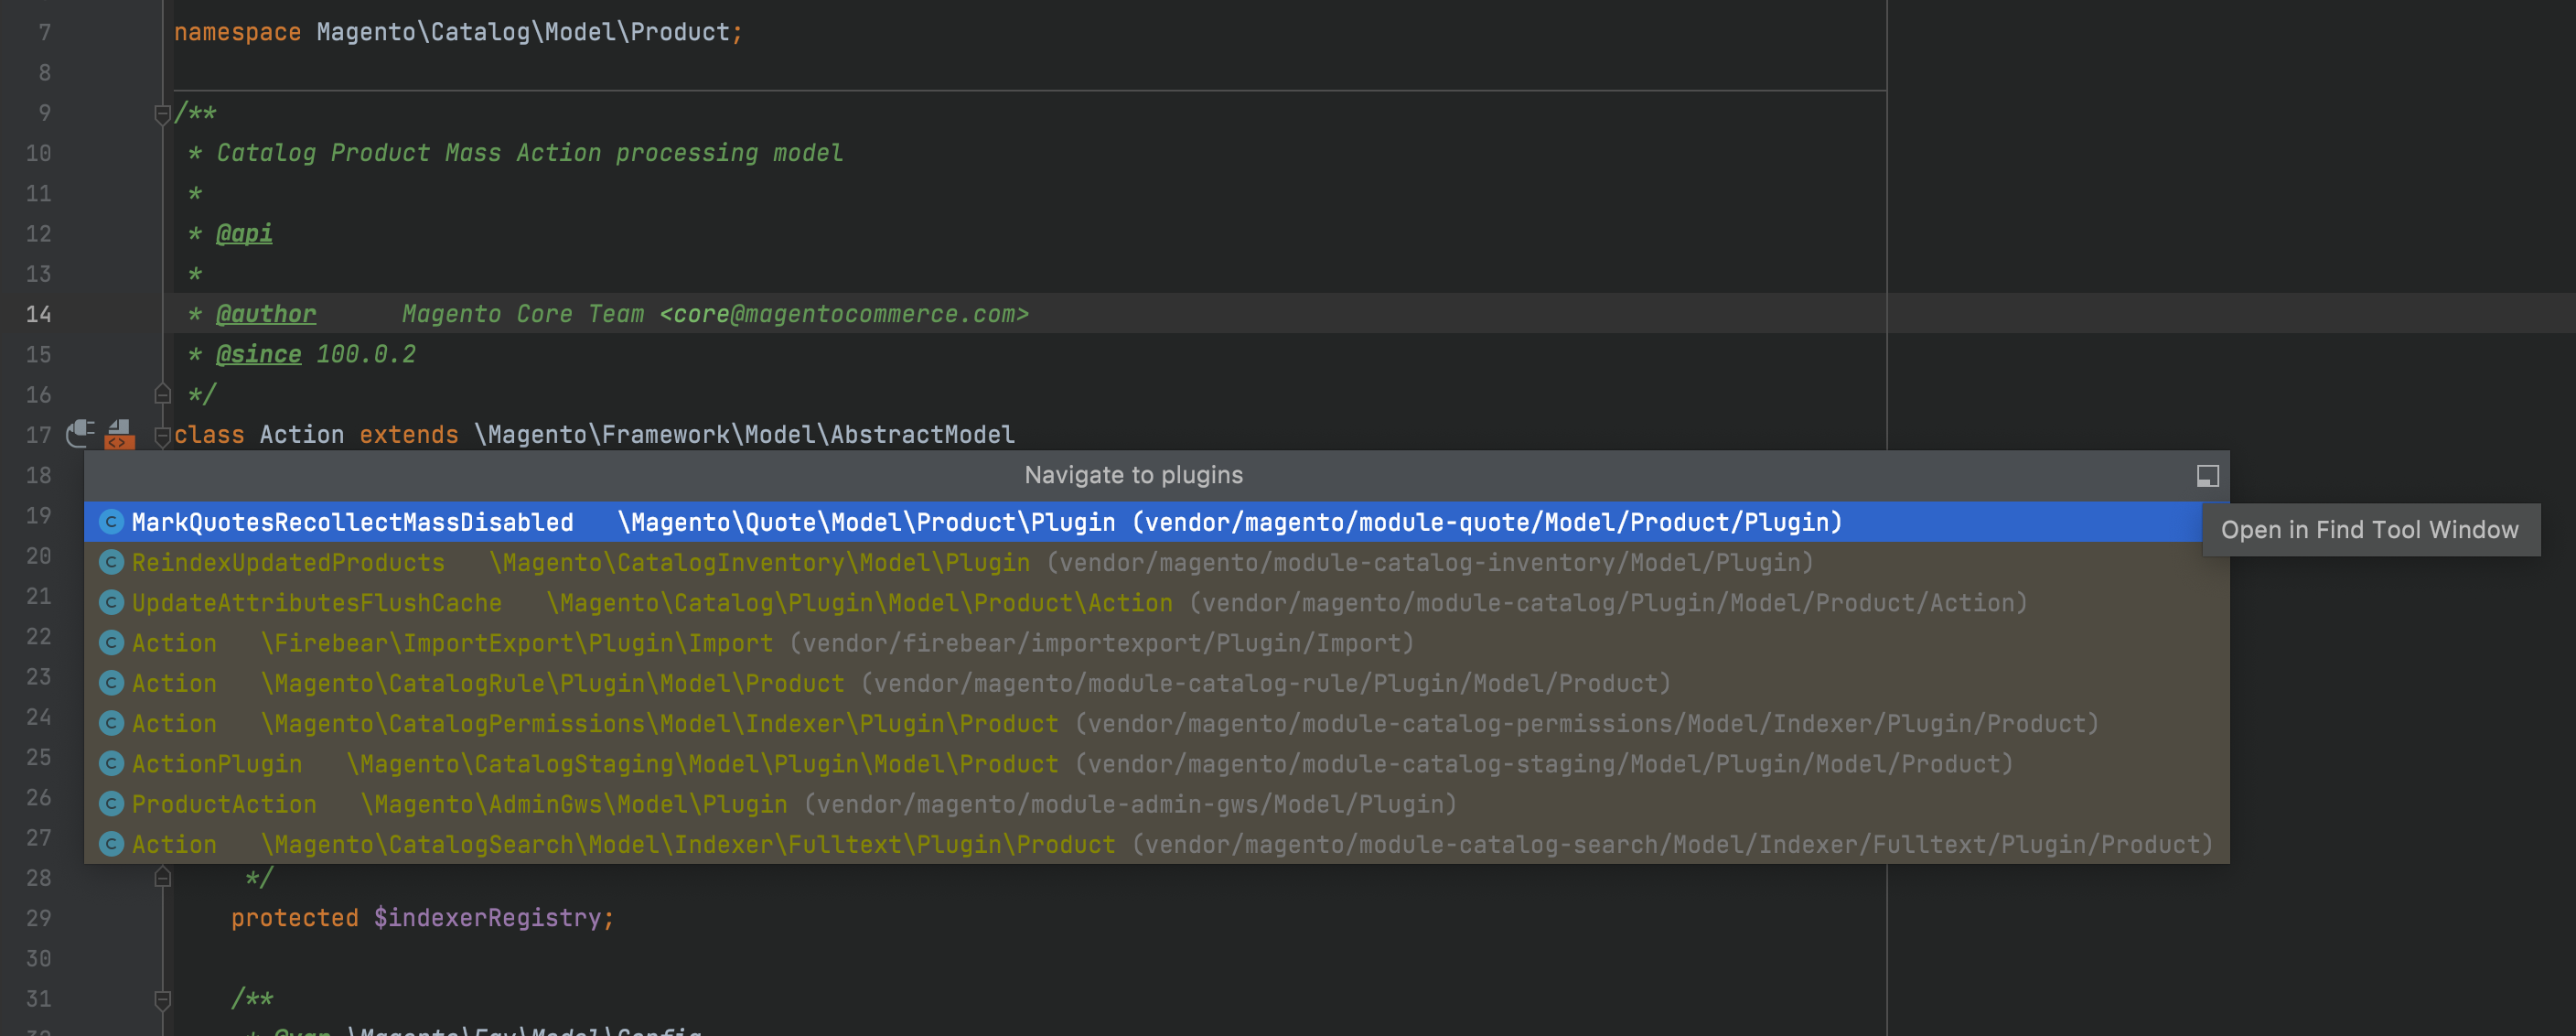Click the Navigate to plugins popup title

click(1133, 475)
